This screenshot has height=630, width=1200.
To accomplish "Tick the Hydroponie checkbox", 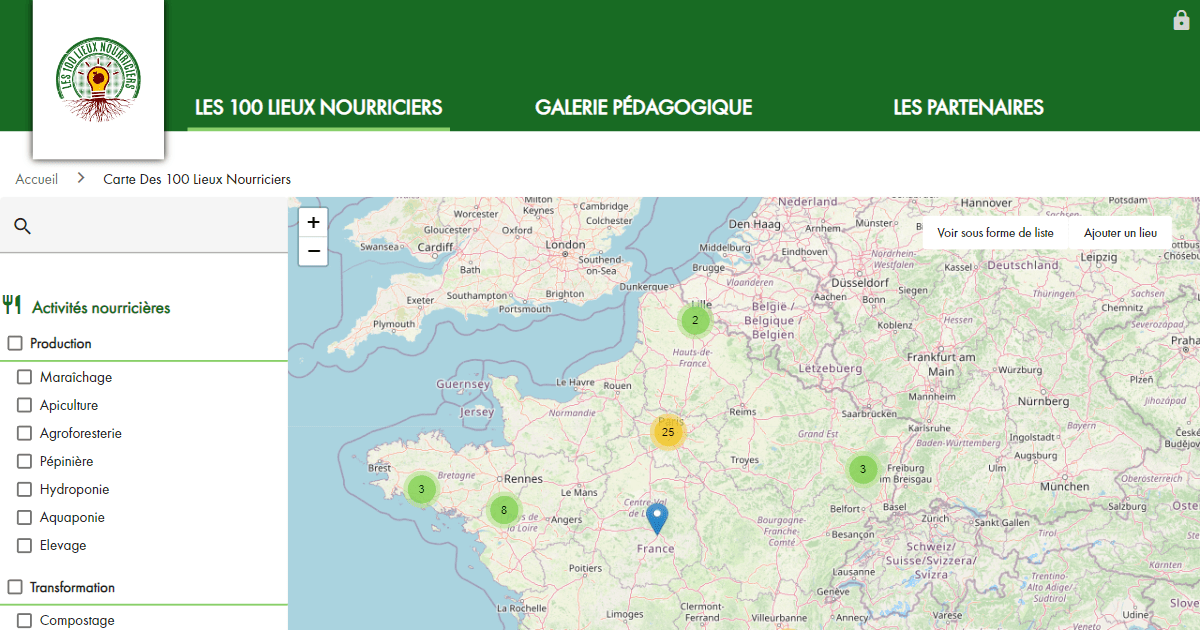I will coord(24,489).
